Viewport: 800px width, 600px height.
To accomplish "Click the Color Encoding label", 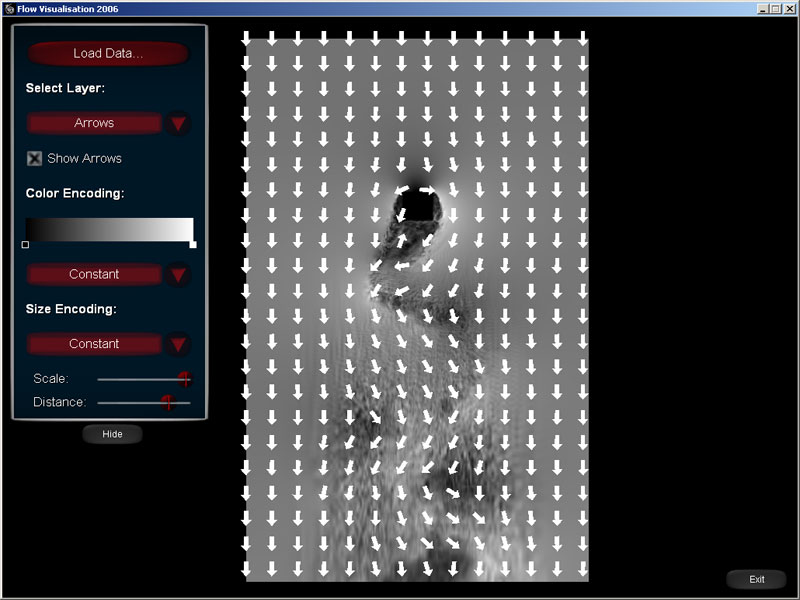I will click(75, 193).
